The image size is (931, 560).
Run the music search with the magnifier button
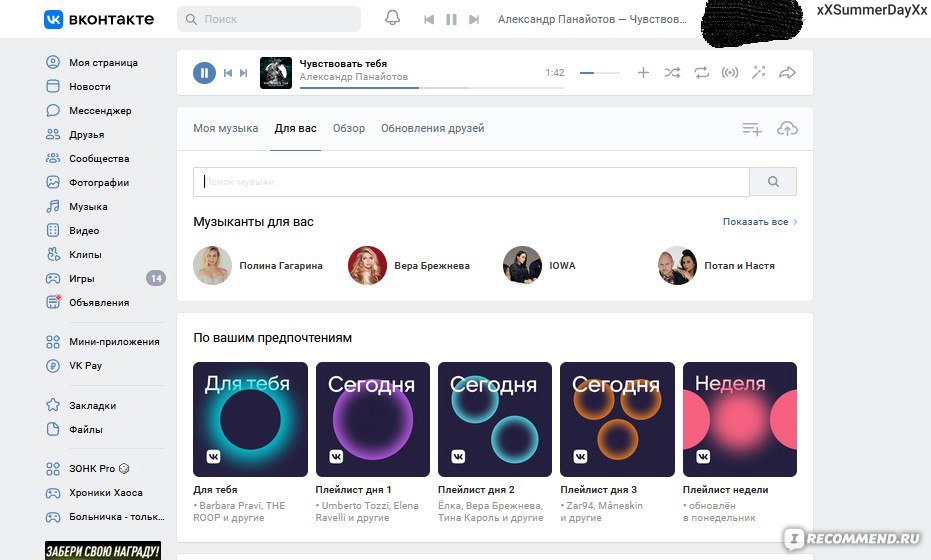point(773,182)
